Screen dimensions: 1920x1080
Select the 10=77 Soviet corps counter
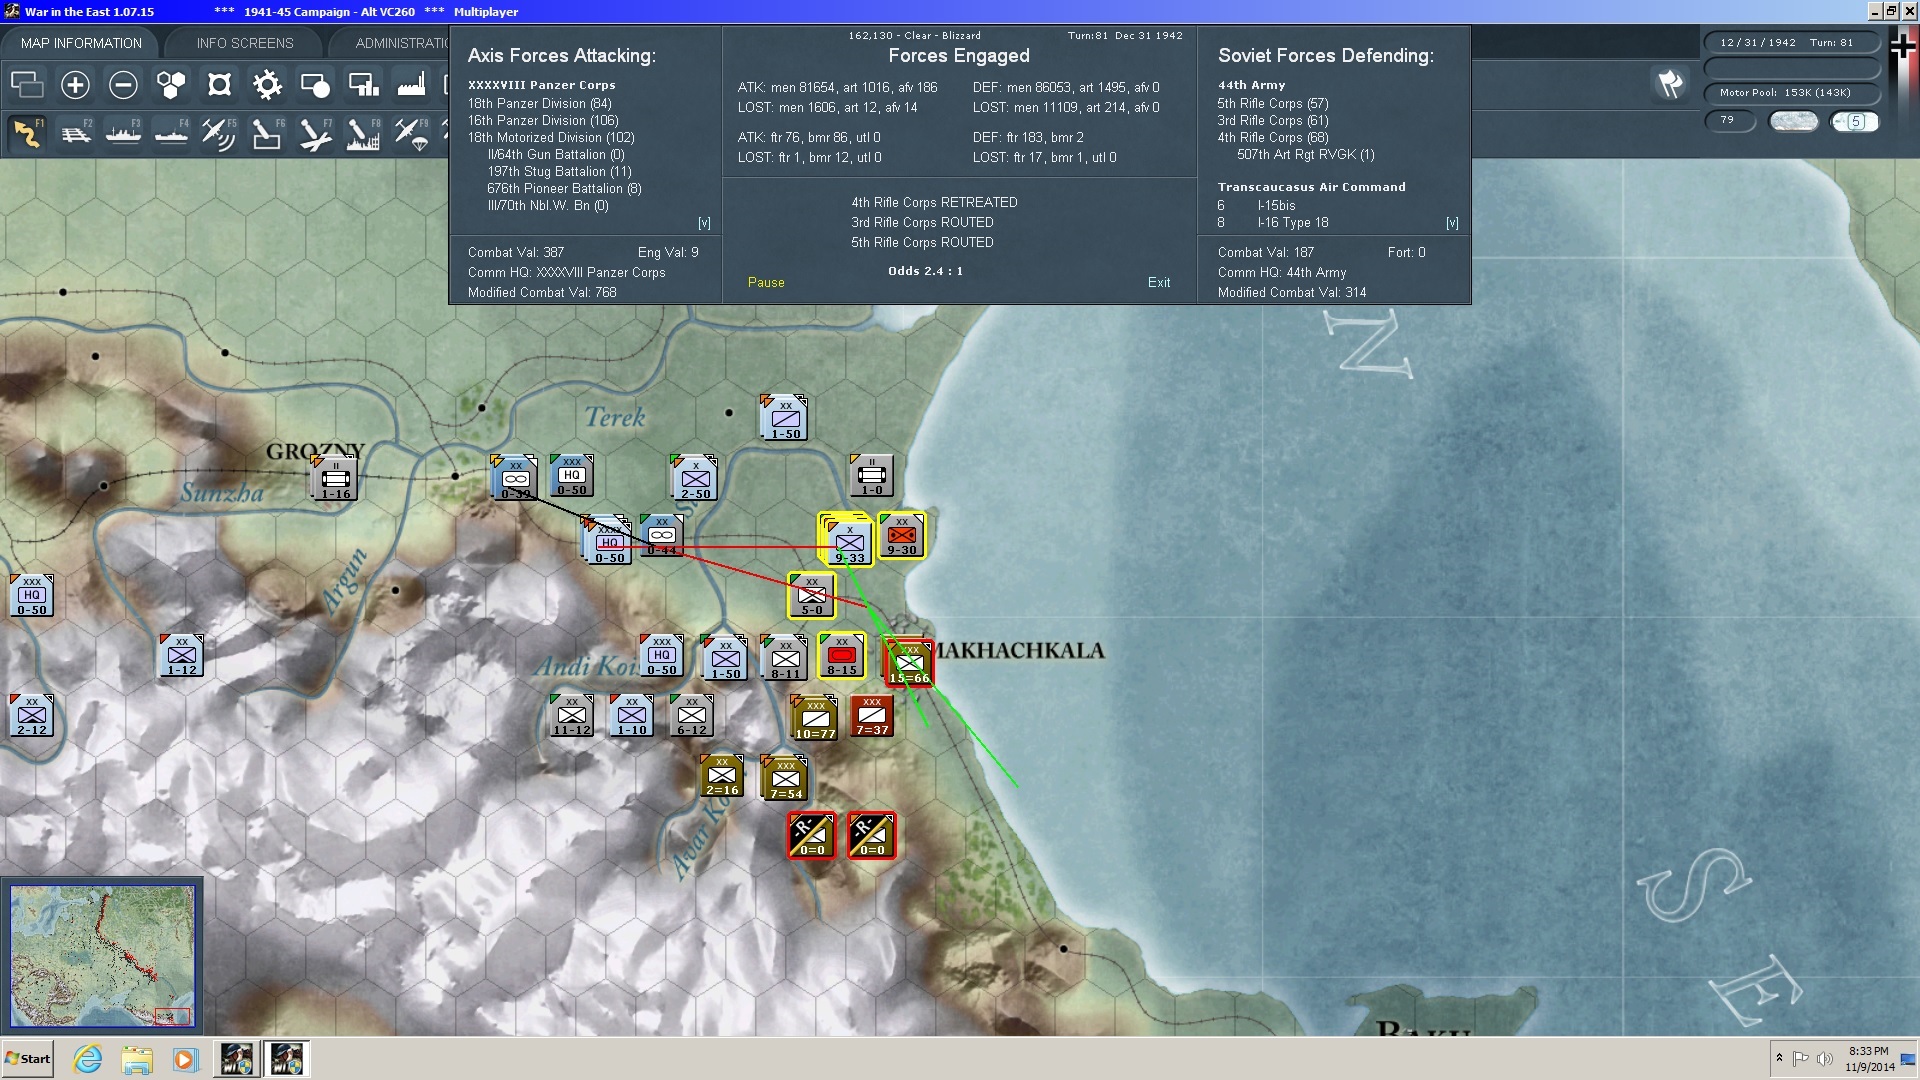point(815,719)
